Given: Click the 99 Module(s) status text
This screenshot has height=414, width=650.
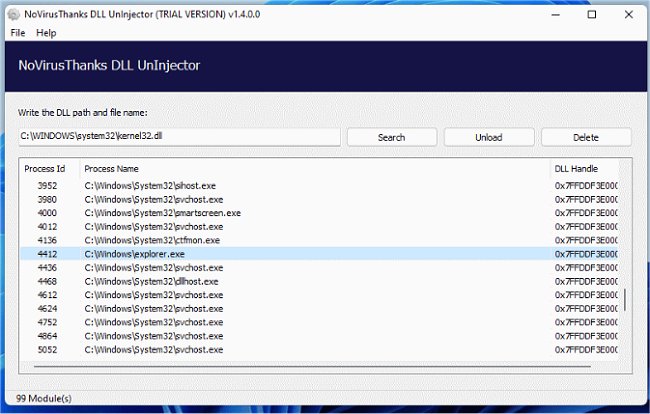Looking at the screenshot, I should pyautogui.click(x=44, y=399).
